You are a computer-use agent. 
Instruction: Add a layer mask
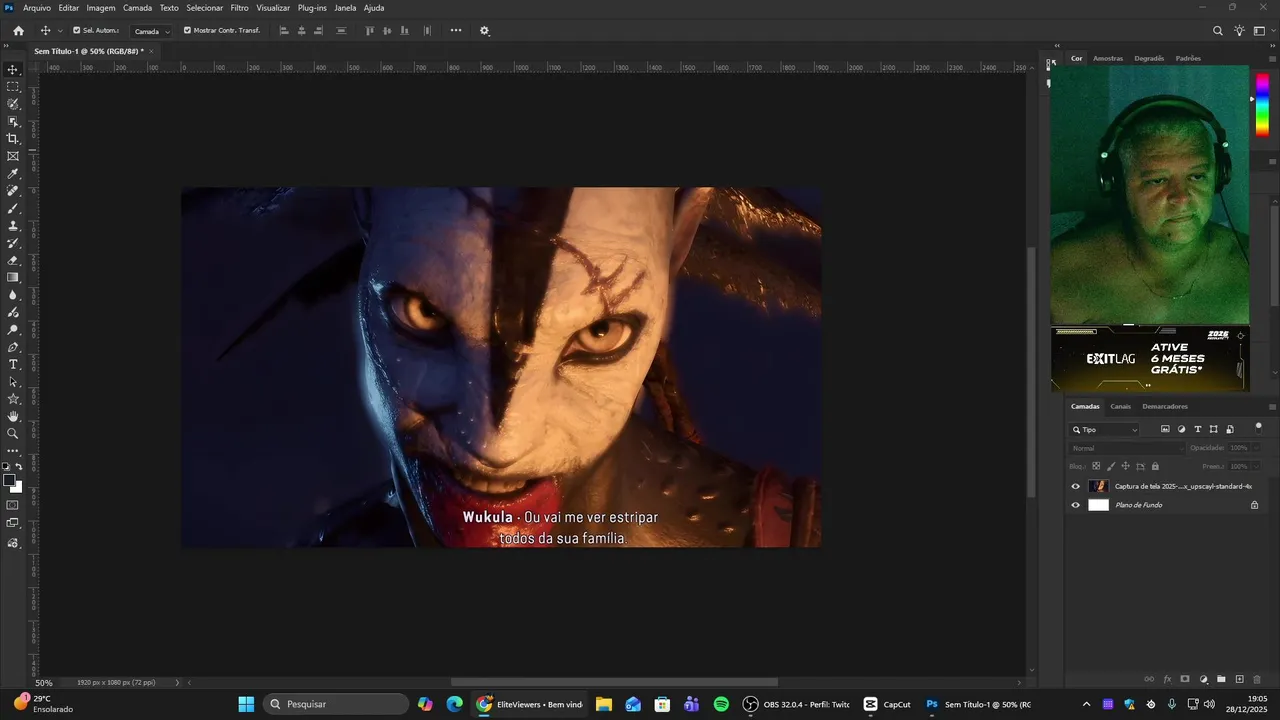pyautogui.click(x=1185, y=679)
